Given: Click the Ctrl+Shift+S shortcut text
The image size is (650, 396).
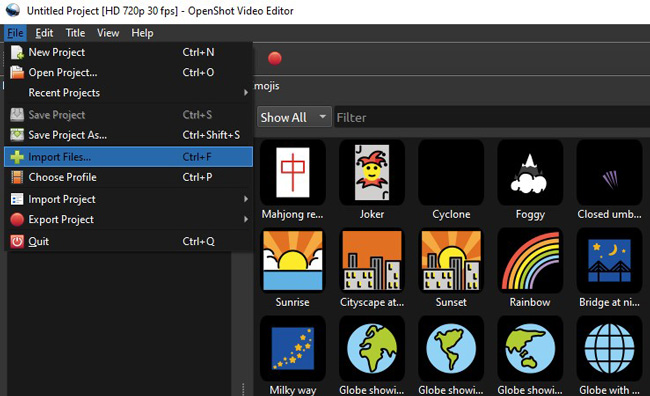Looking at the screenshot, I should point(211,135).
